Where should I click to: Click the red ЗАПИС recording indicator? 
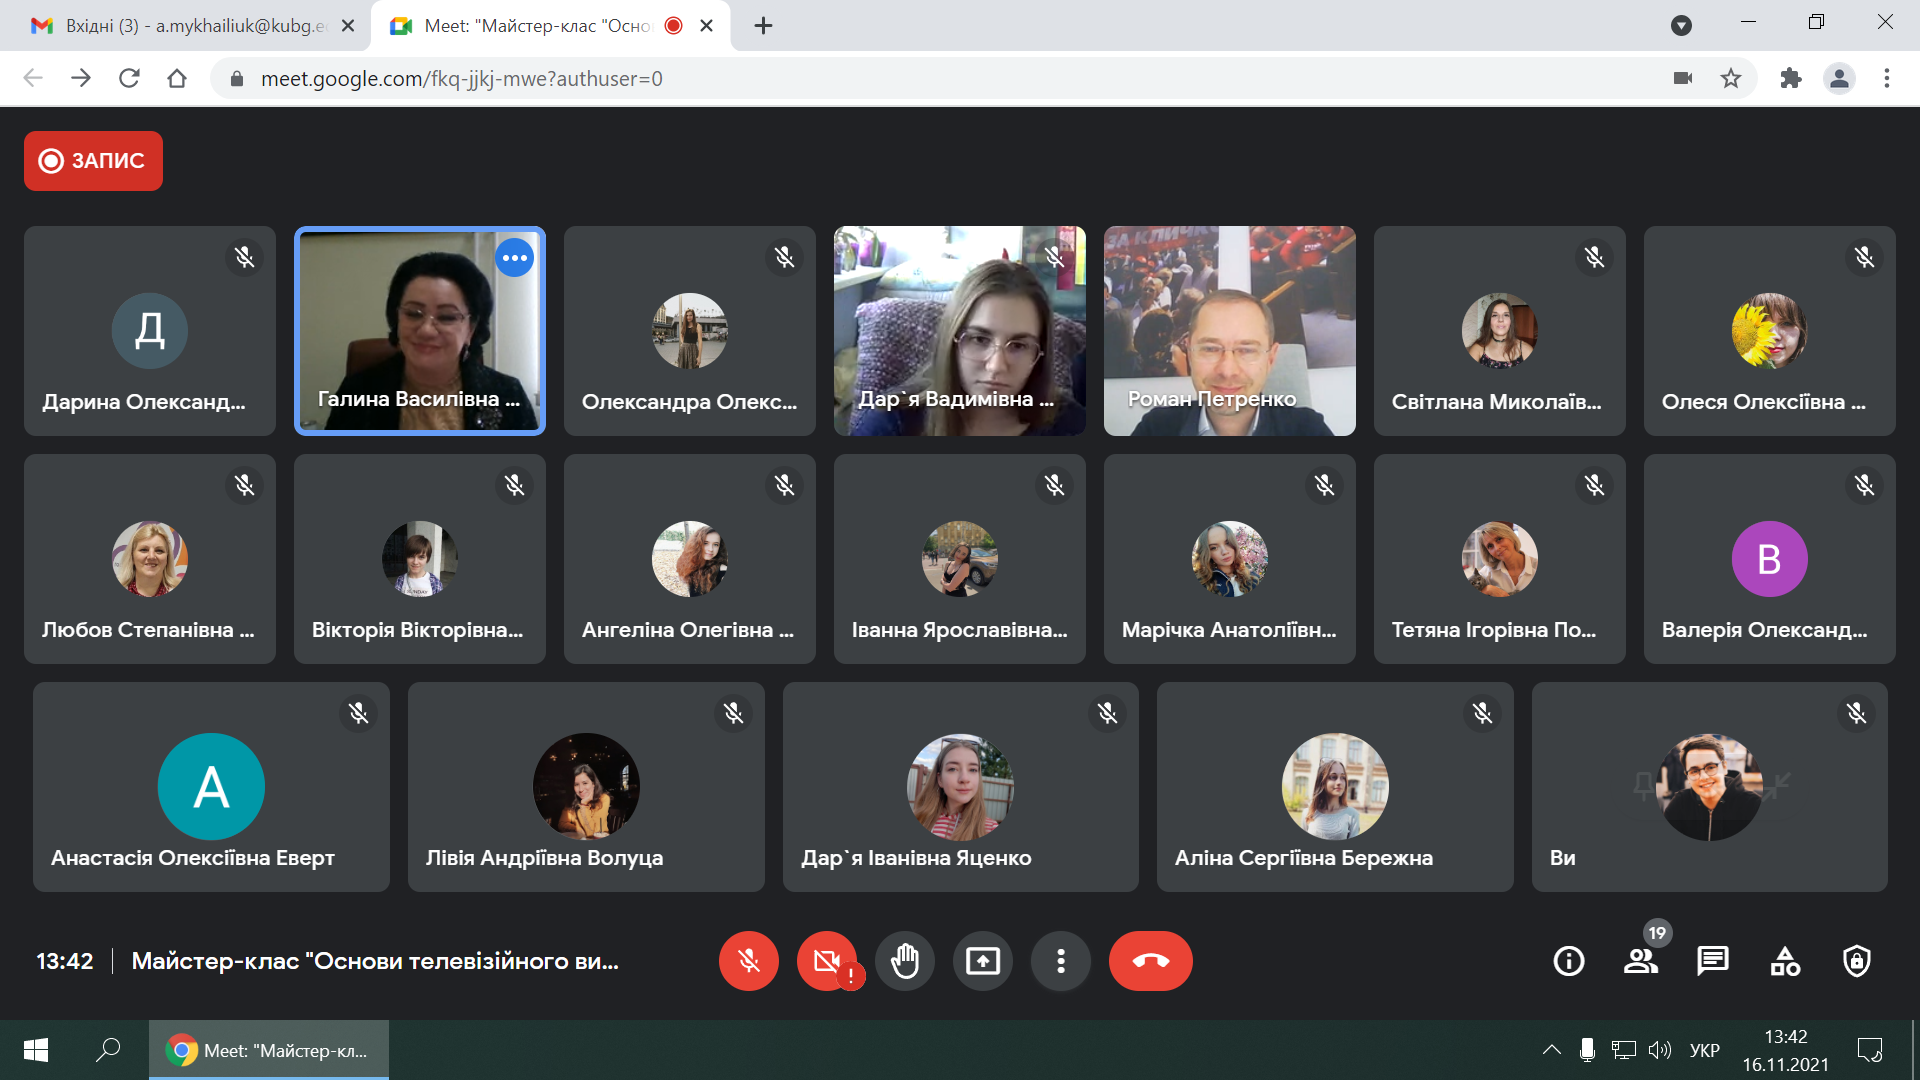pos(93,161)
